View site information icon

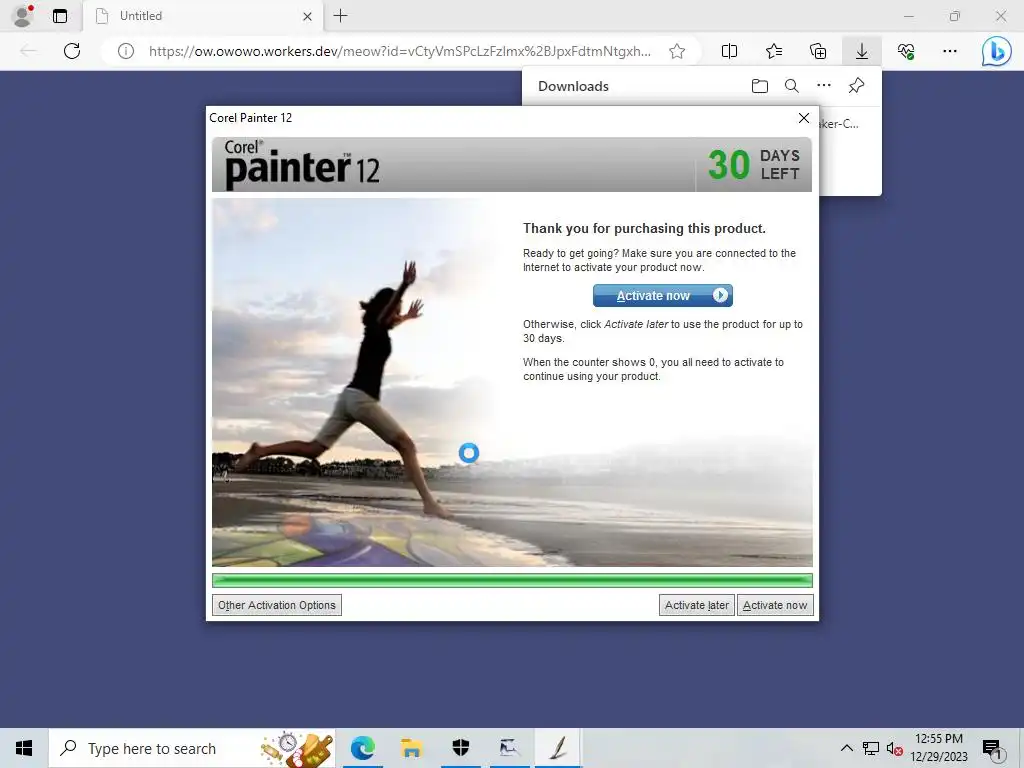[126, 51]
